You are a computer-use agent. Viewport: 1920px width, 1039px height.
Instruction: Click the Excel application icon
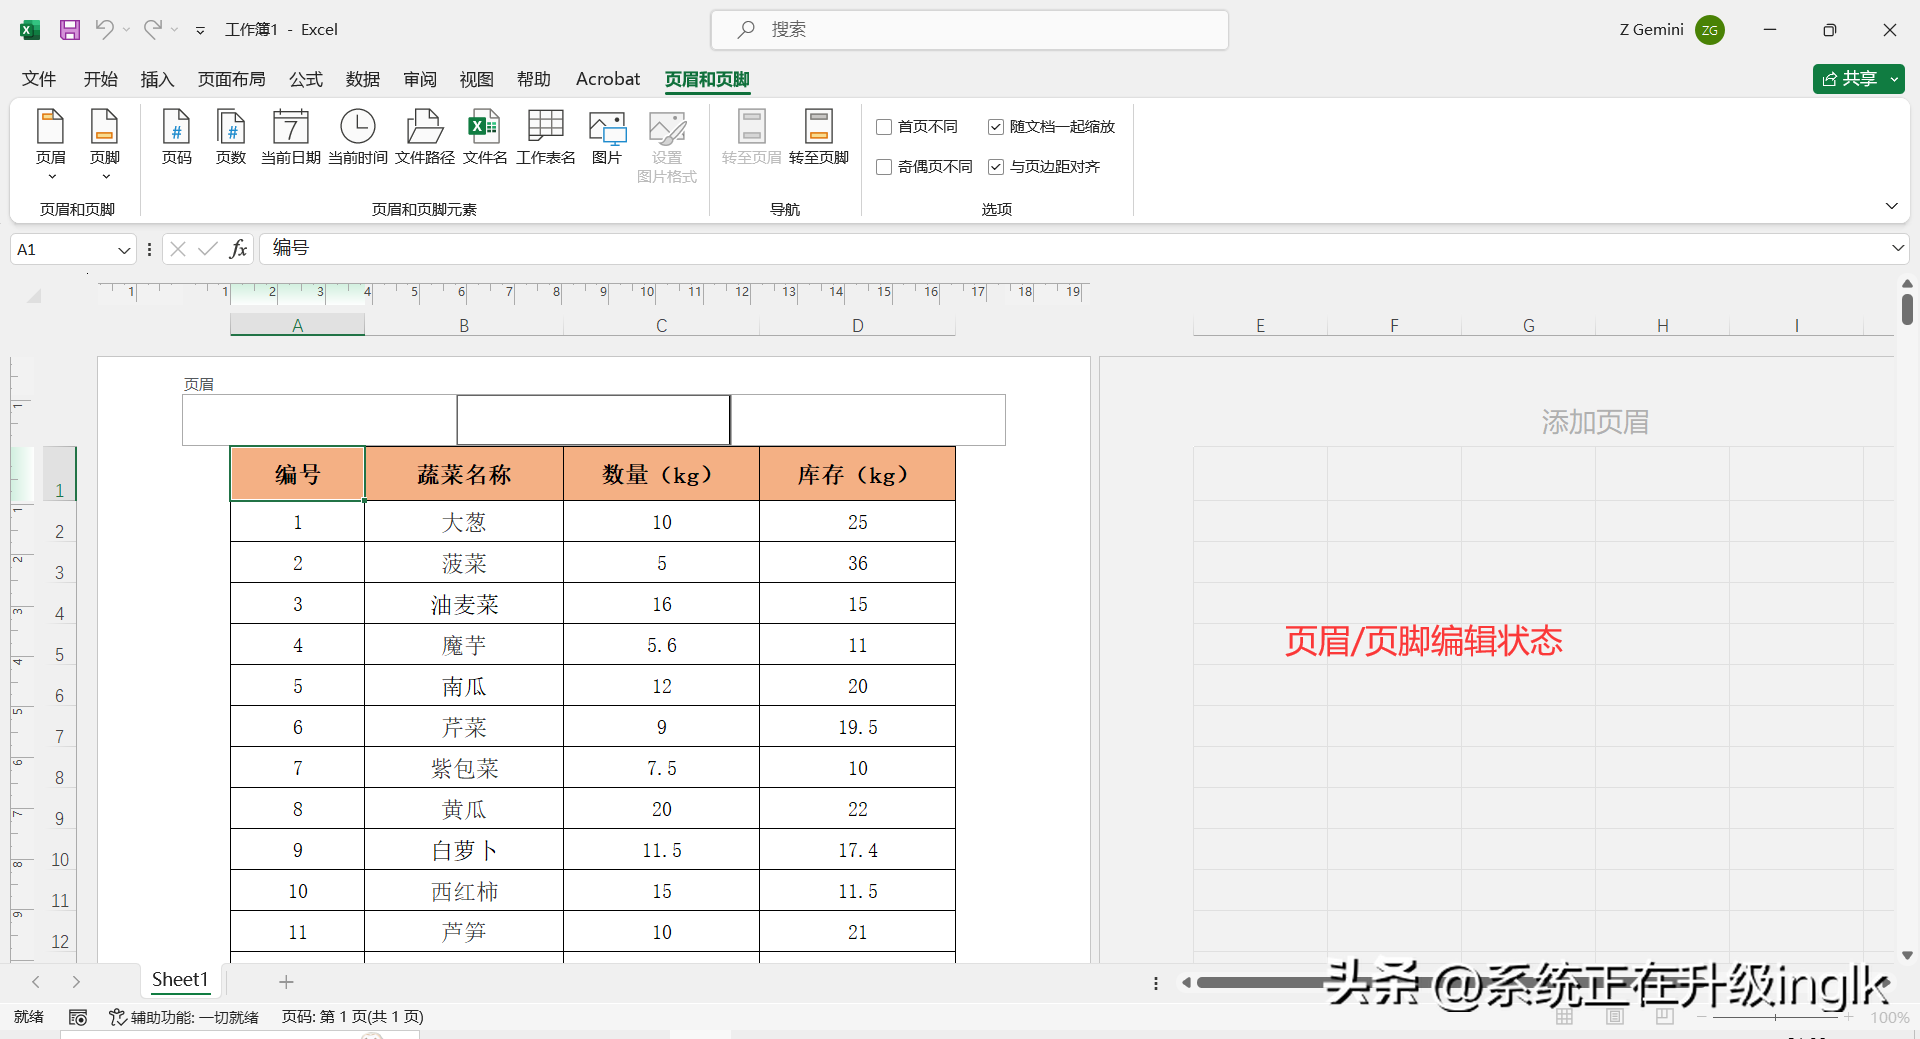click(30, 30)
